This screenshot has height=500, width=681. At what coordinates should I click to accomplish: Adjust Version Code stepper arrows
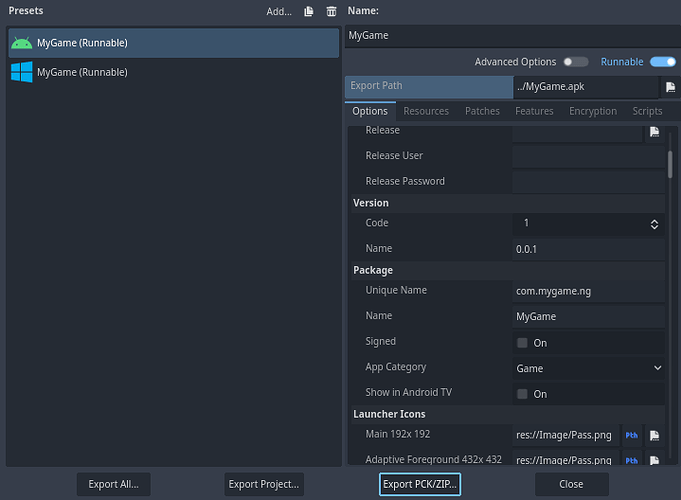[x=654, y=224]
